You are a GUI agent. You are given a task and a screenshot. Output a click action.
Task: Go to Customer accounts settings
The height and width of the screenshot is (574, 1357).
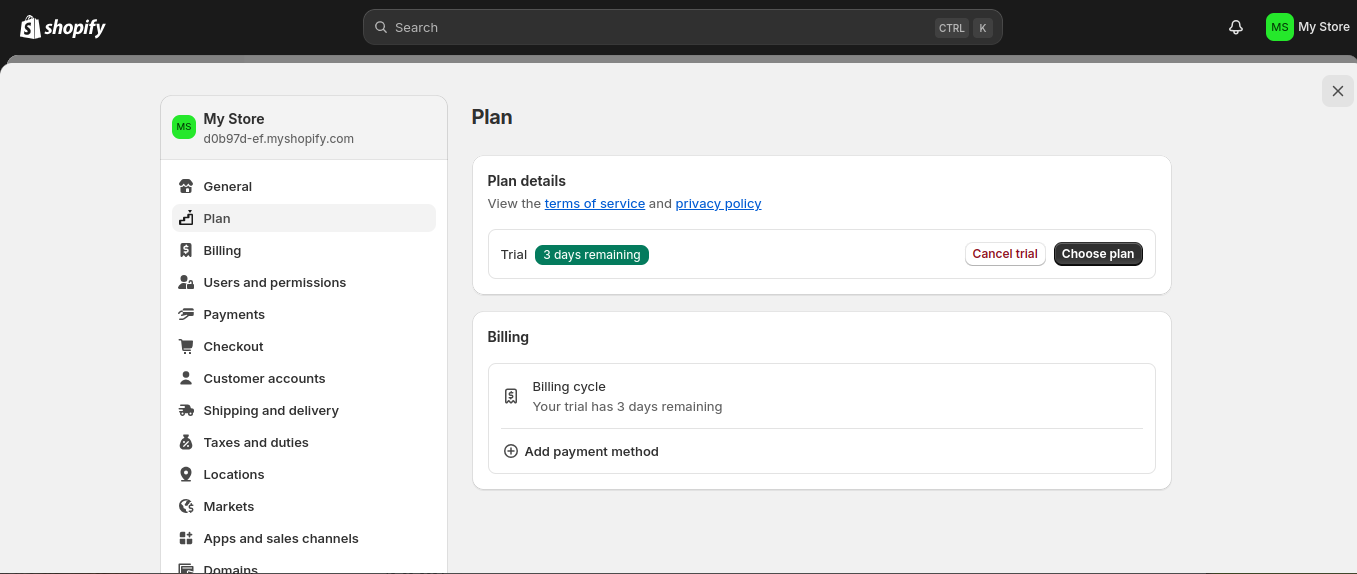(x=264, y=378)
